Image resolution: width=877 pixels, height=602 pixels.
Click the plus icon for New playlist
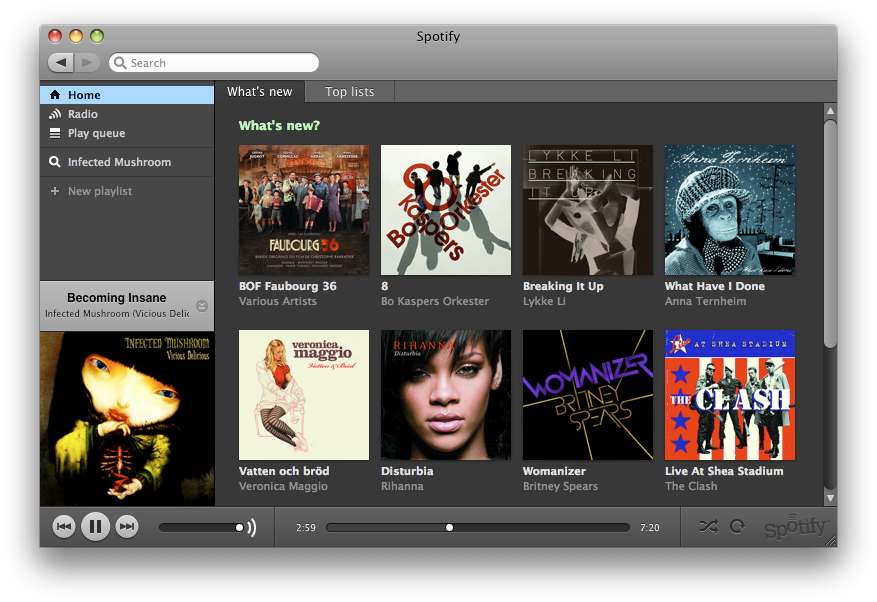pos(55,191)
